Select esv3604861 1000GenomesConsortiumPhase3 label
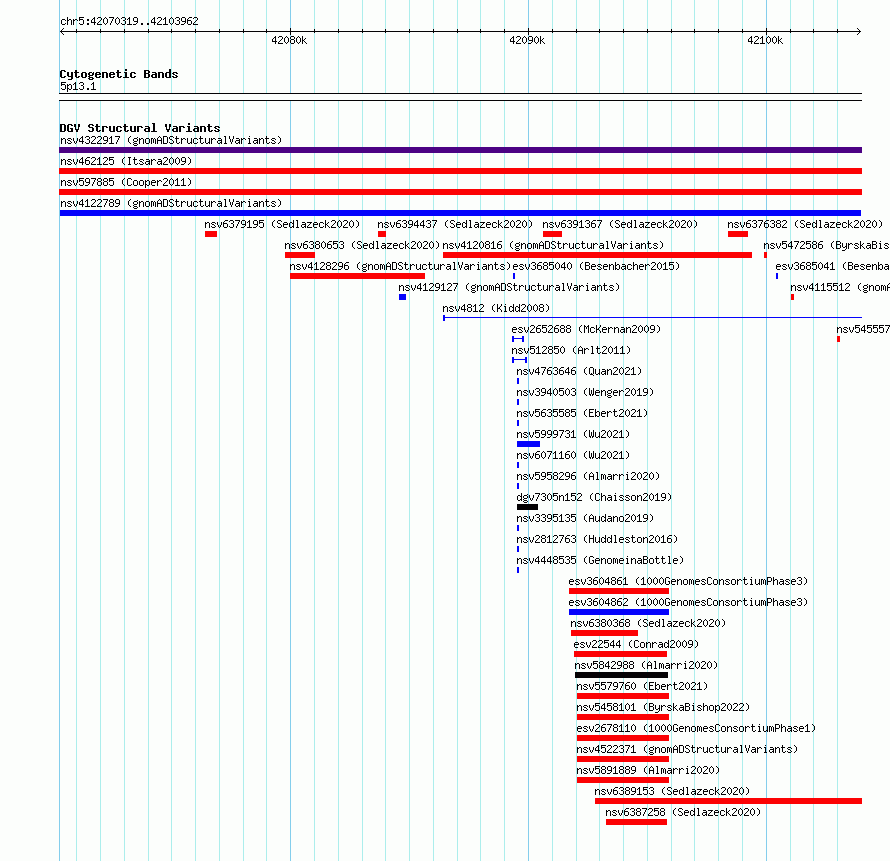 click(x=688, y=581)
